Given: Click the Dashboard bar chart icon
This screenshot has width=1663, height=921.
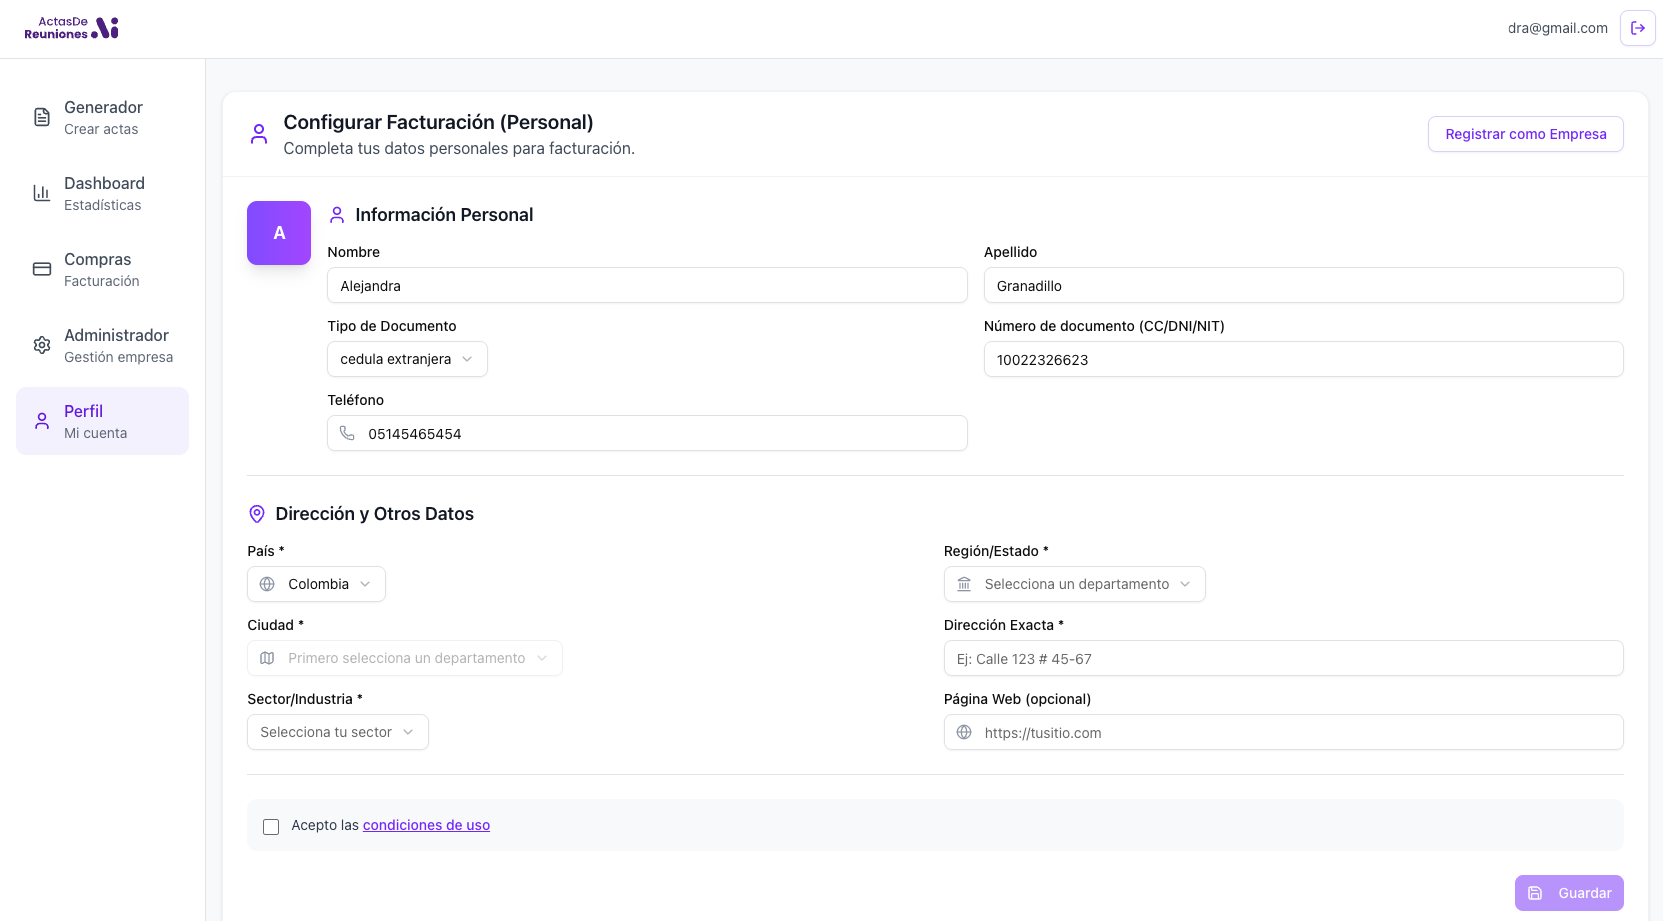Looking at the screenshot, I should (x=42, y=193).
